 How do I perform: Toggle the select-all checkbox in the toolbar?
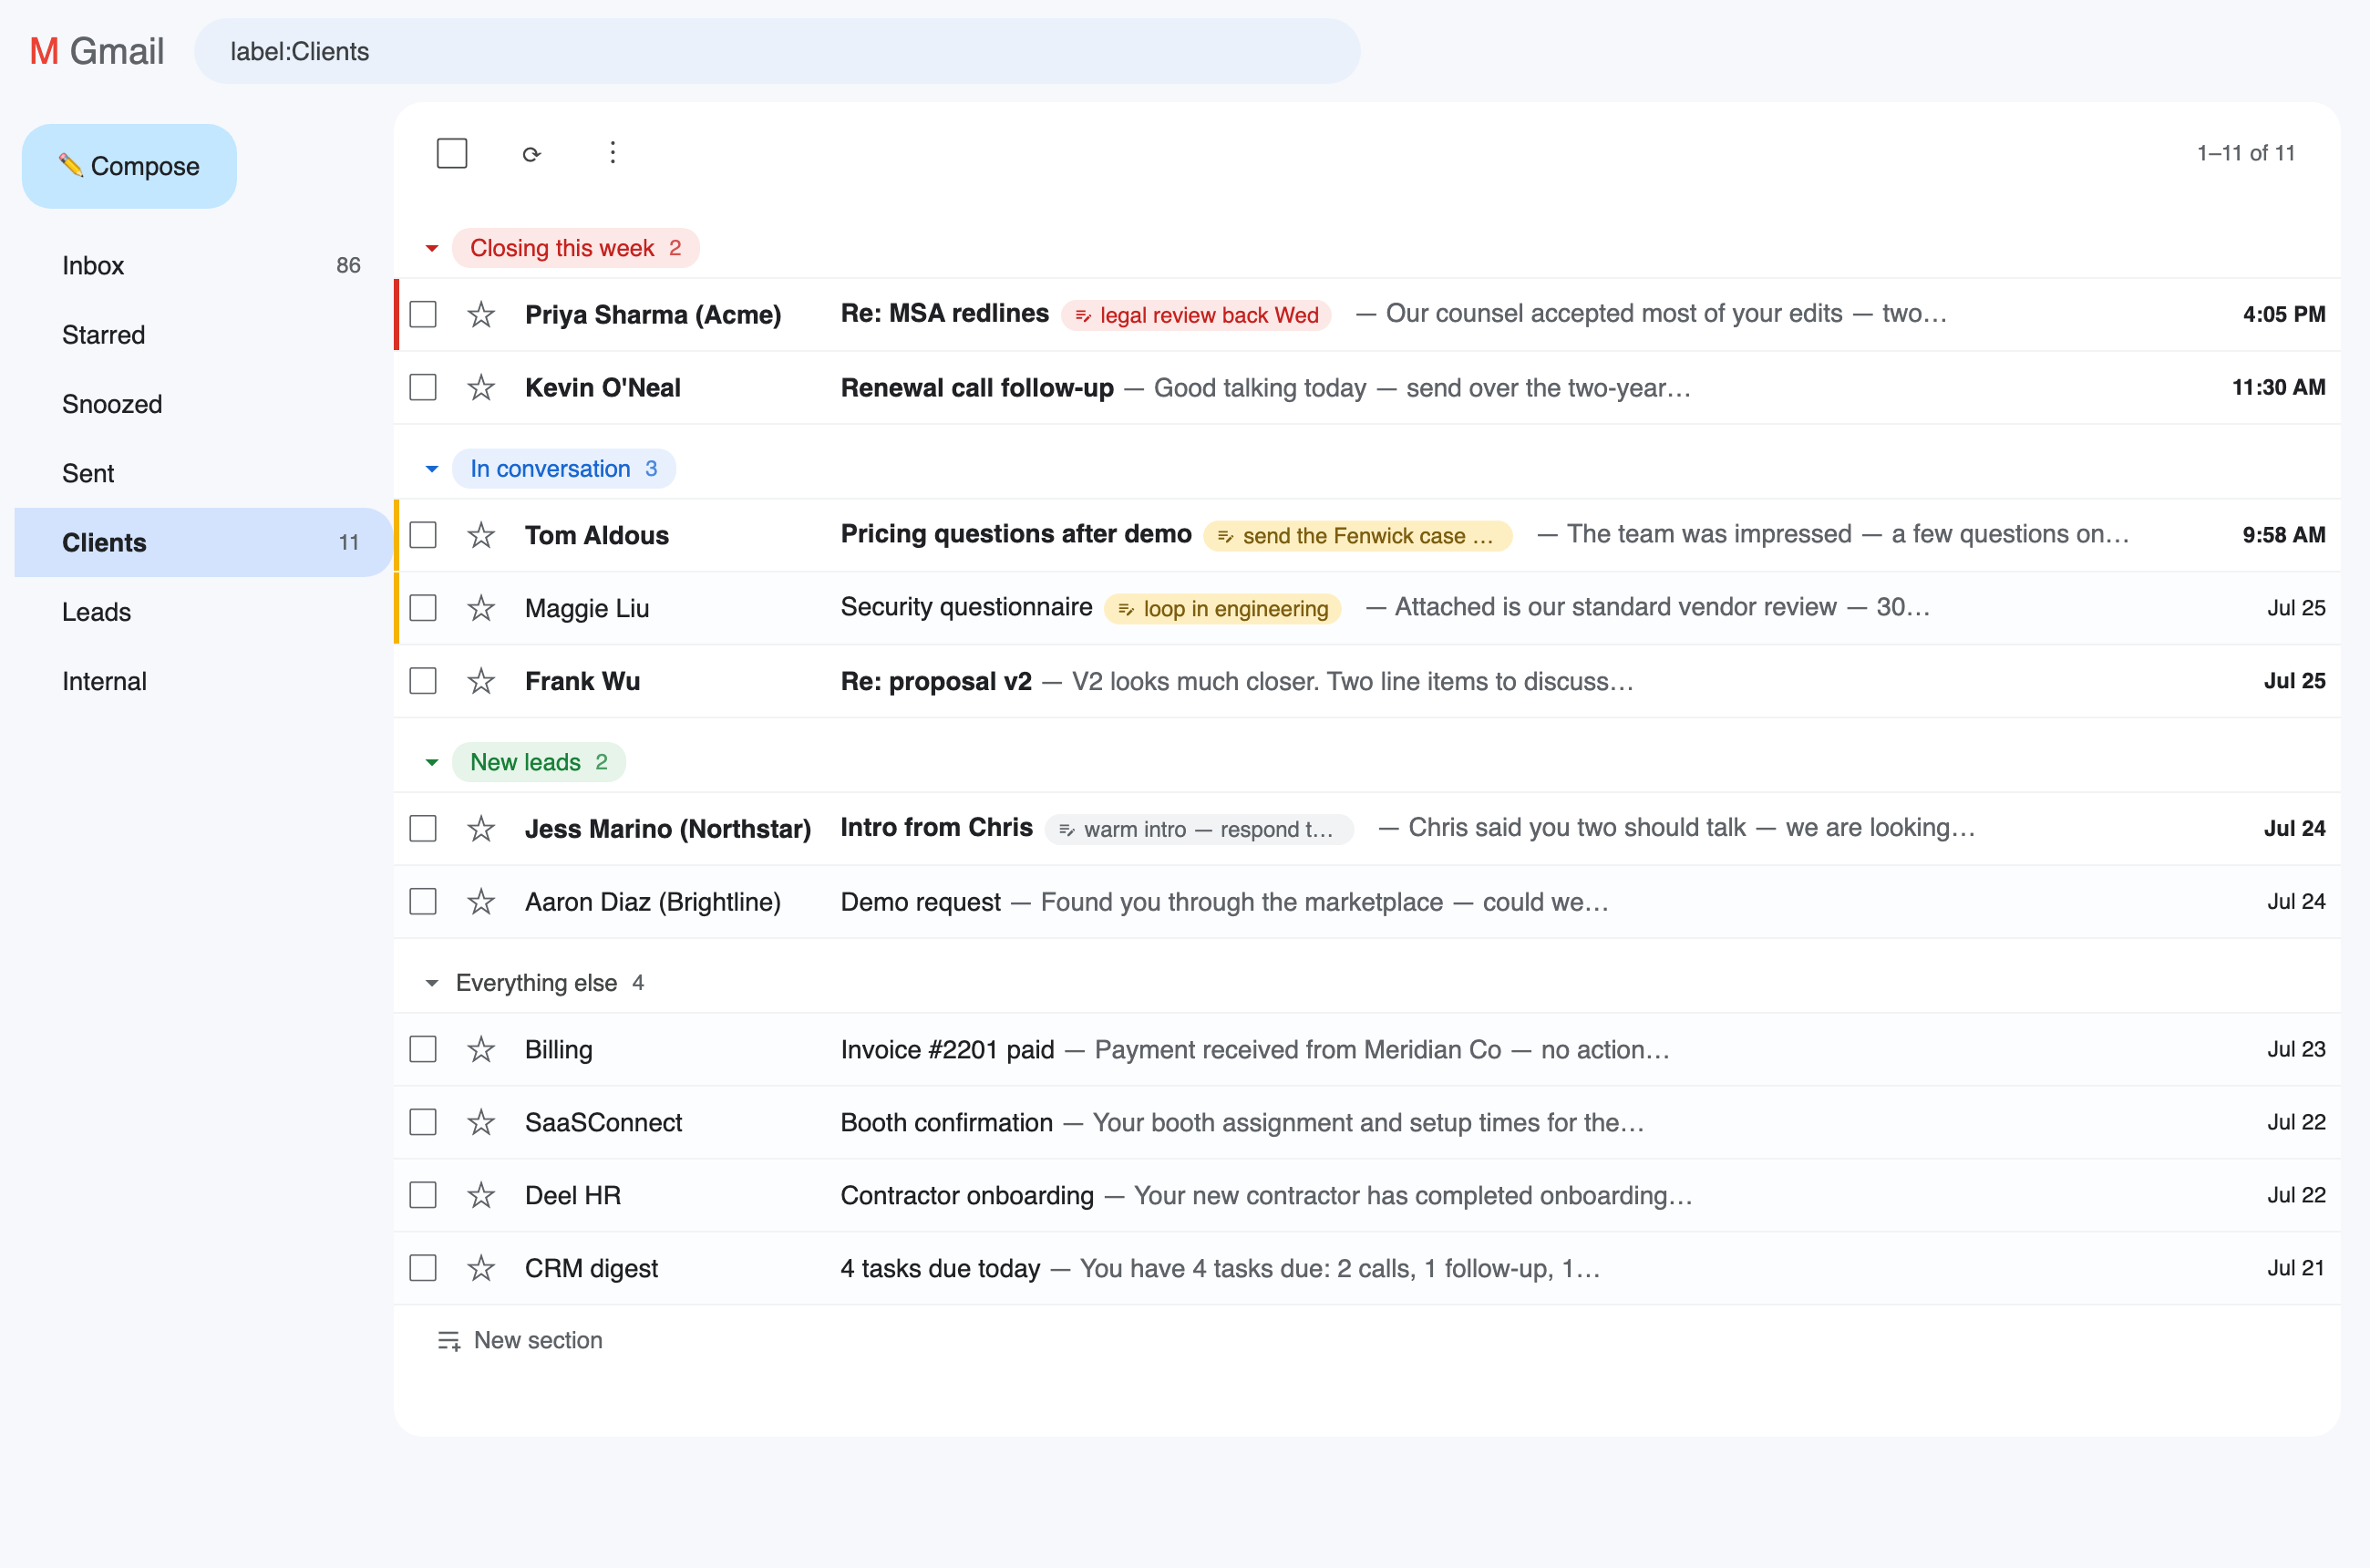[452, 153]
